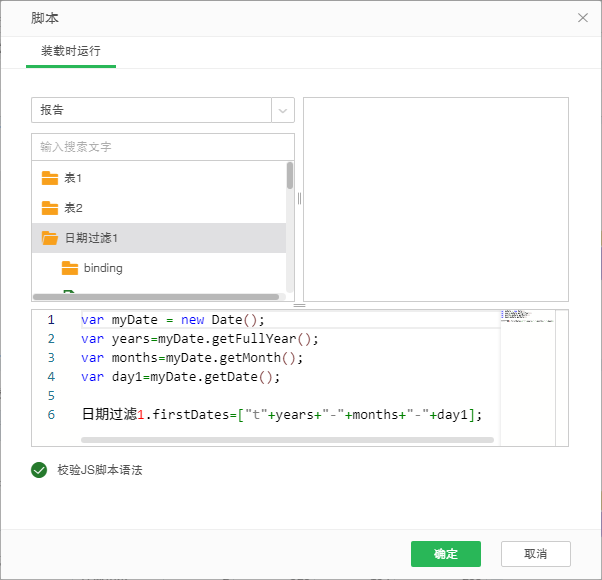Click the open folder icon of 日期过滤1

50,238
